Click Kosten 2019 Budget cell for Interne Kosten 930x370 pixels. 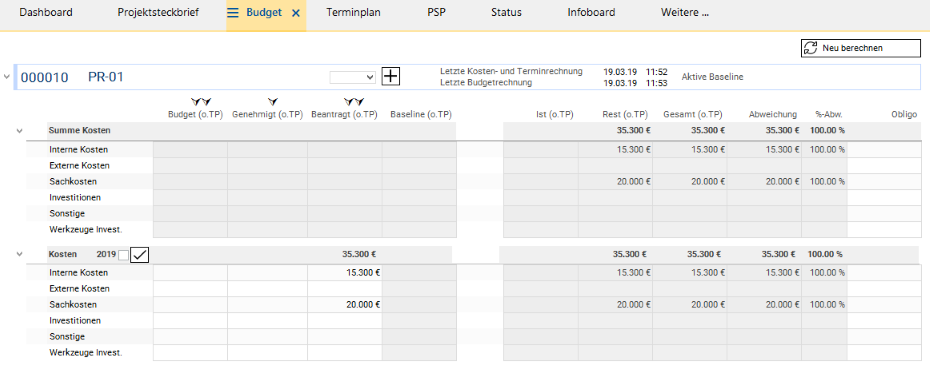[190, 273]
